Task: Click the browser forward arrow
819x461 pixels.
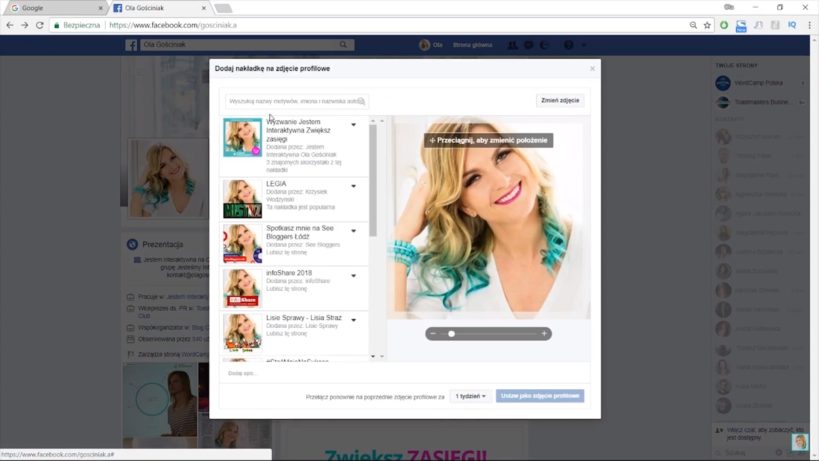Action: click(x=25, y=25)
